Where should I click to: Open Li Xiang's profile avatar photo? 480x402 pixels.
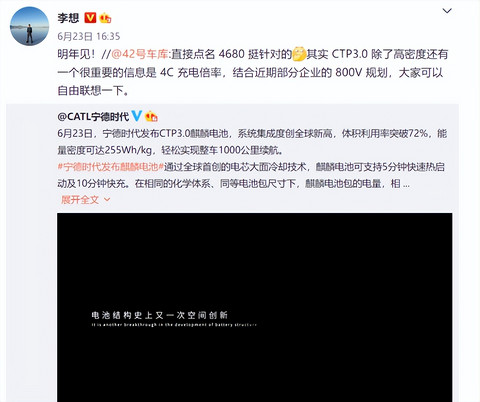[x=29, y=26]
